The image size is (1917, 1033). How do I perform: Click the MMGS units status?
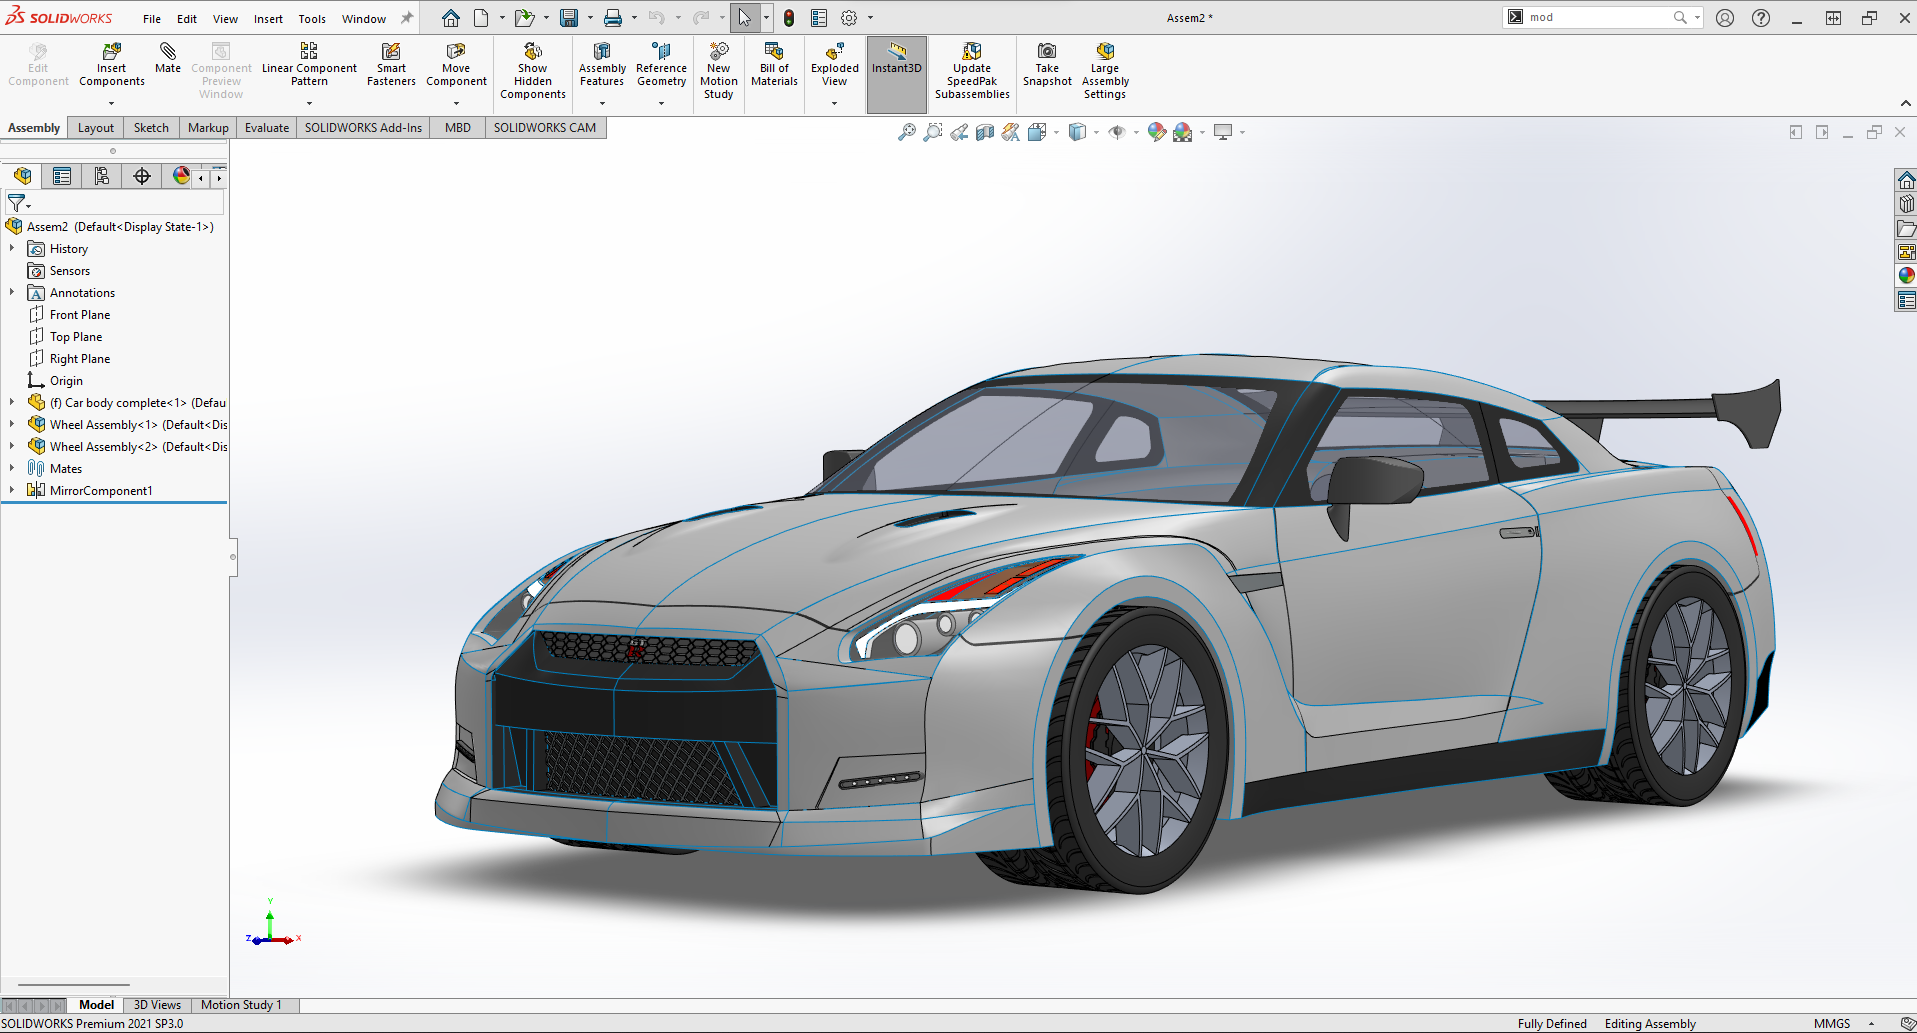click(x=1832, y=1023)
